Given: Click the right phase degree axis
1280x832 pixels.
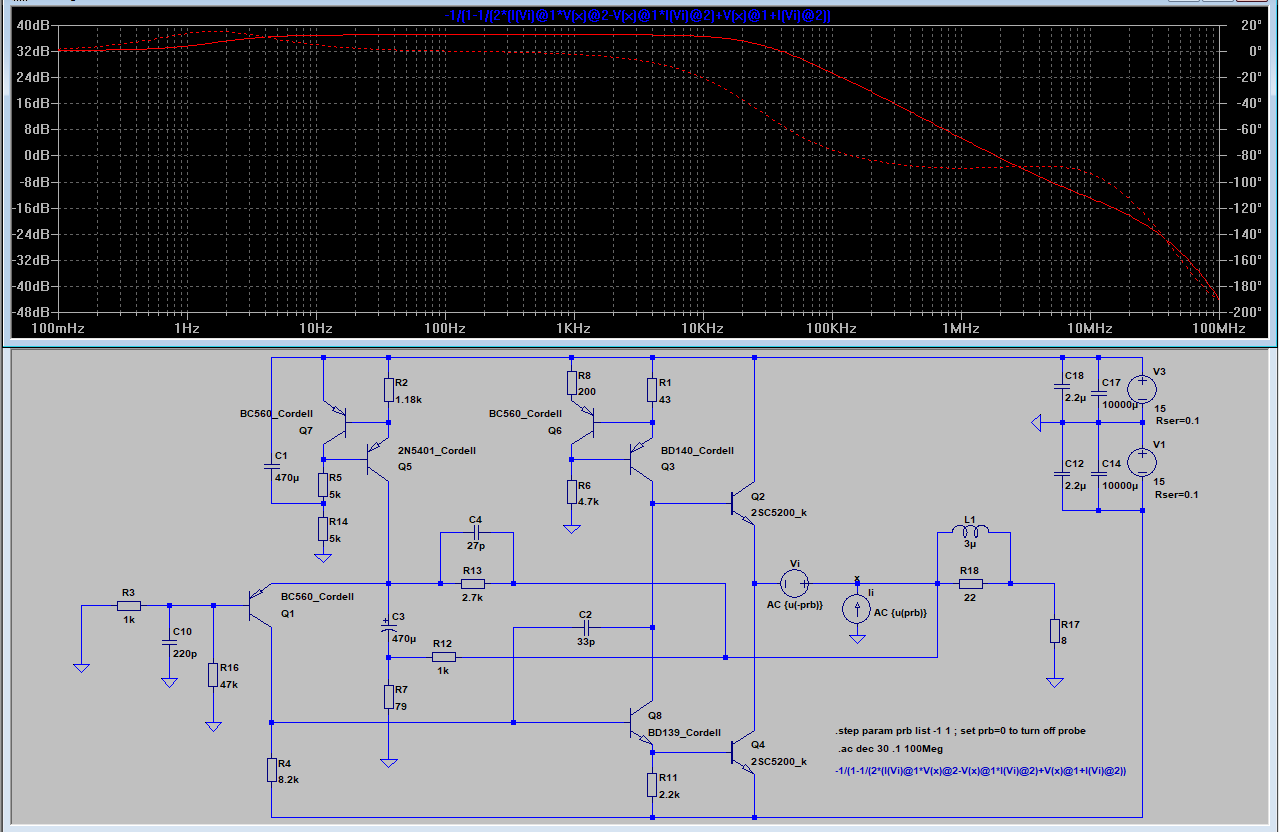Looking at the screenshot, I should [1249, 168].
